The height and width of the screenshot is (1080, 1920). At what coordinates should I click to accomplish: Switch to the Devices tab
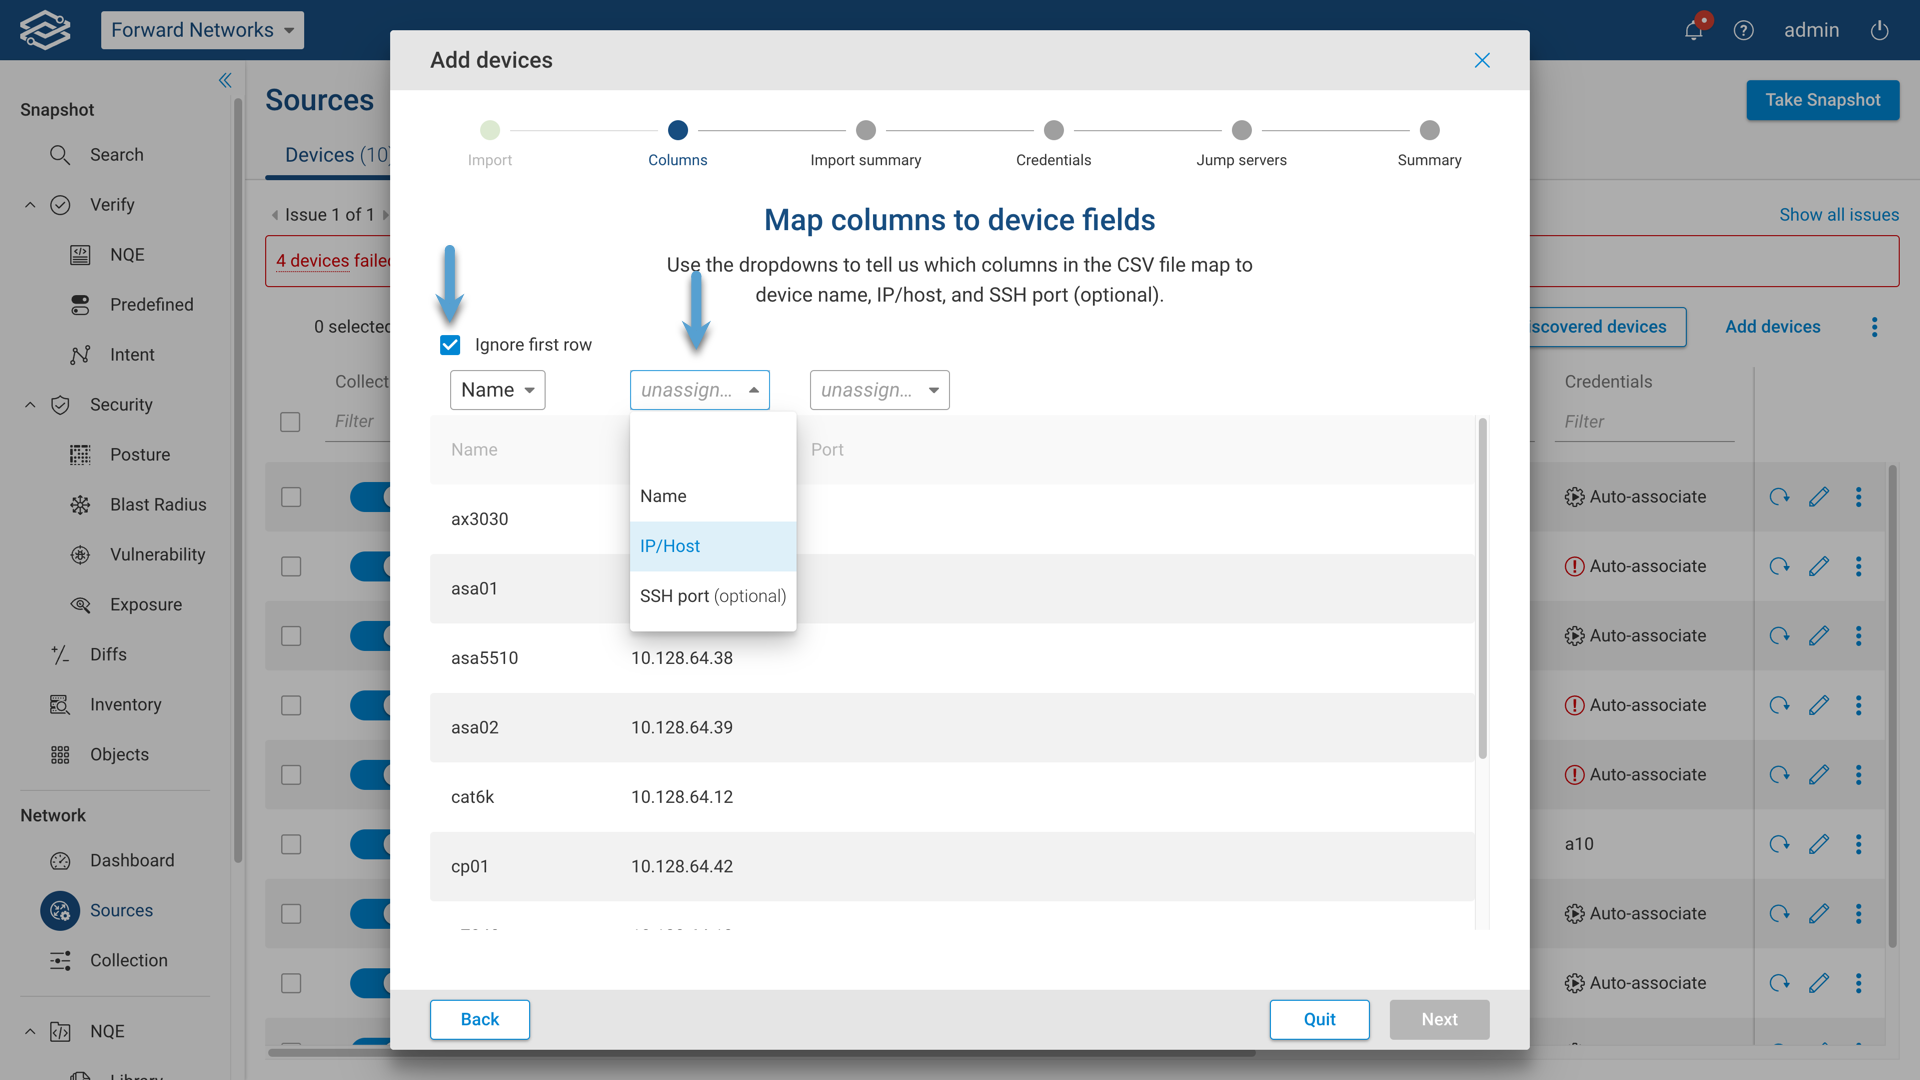click(x=320, y=155)
